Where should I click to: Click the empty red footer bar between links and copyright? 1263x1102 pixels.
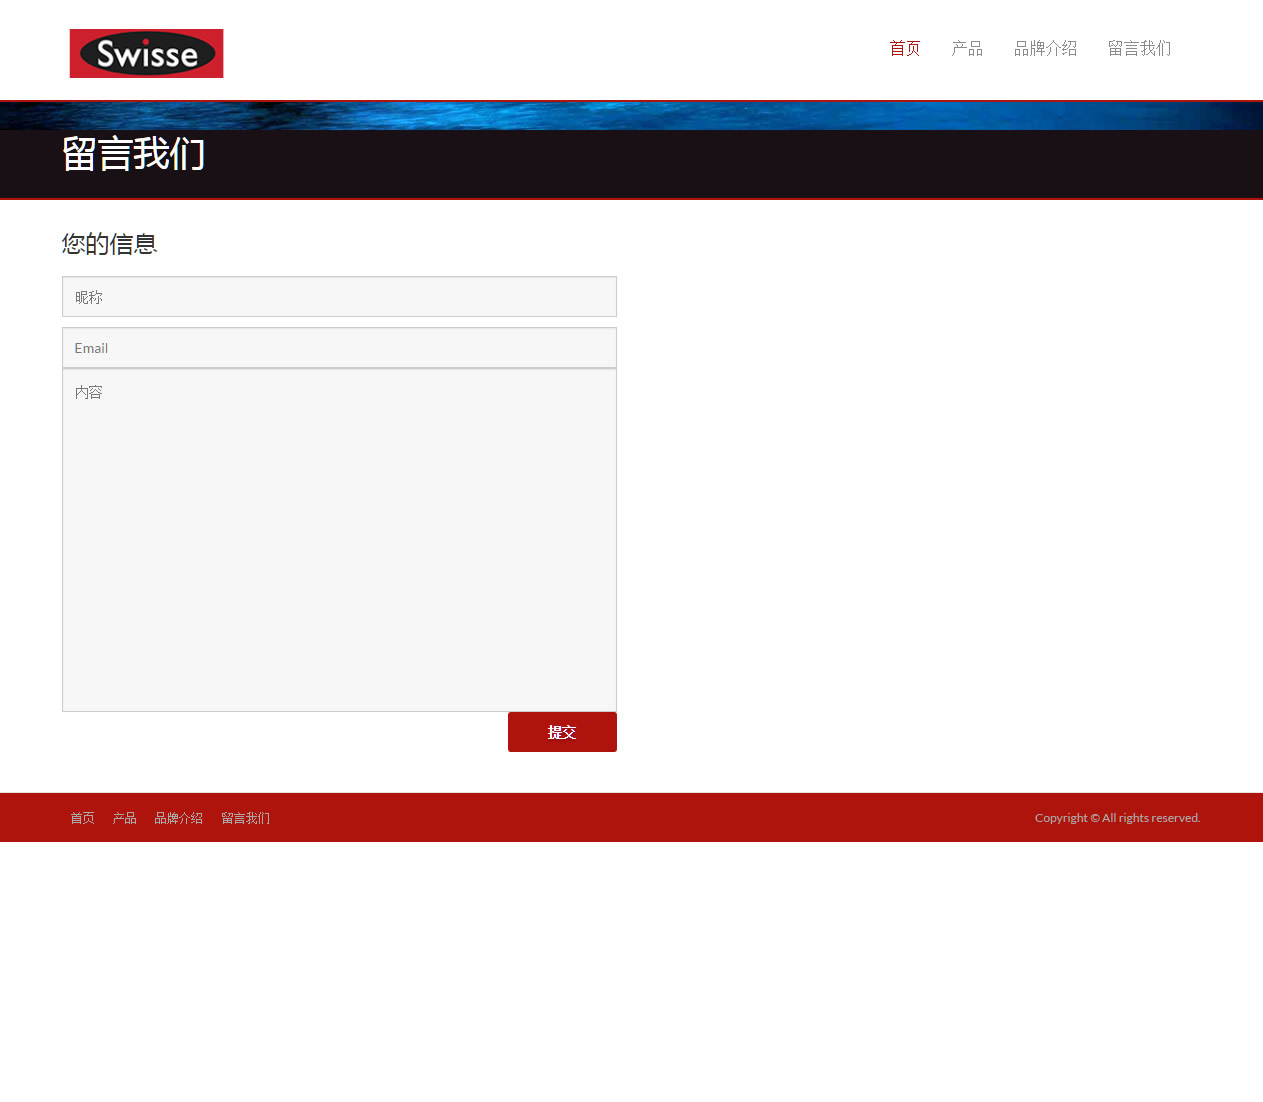[x=650, y=818]
